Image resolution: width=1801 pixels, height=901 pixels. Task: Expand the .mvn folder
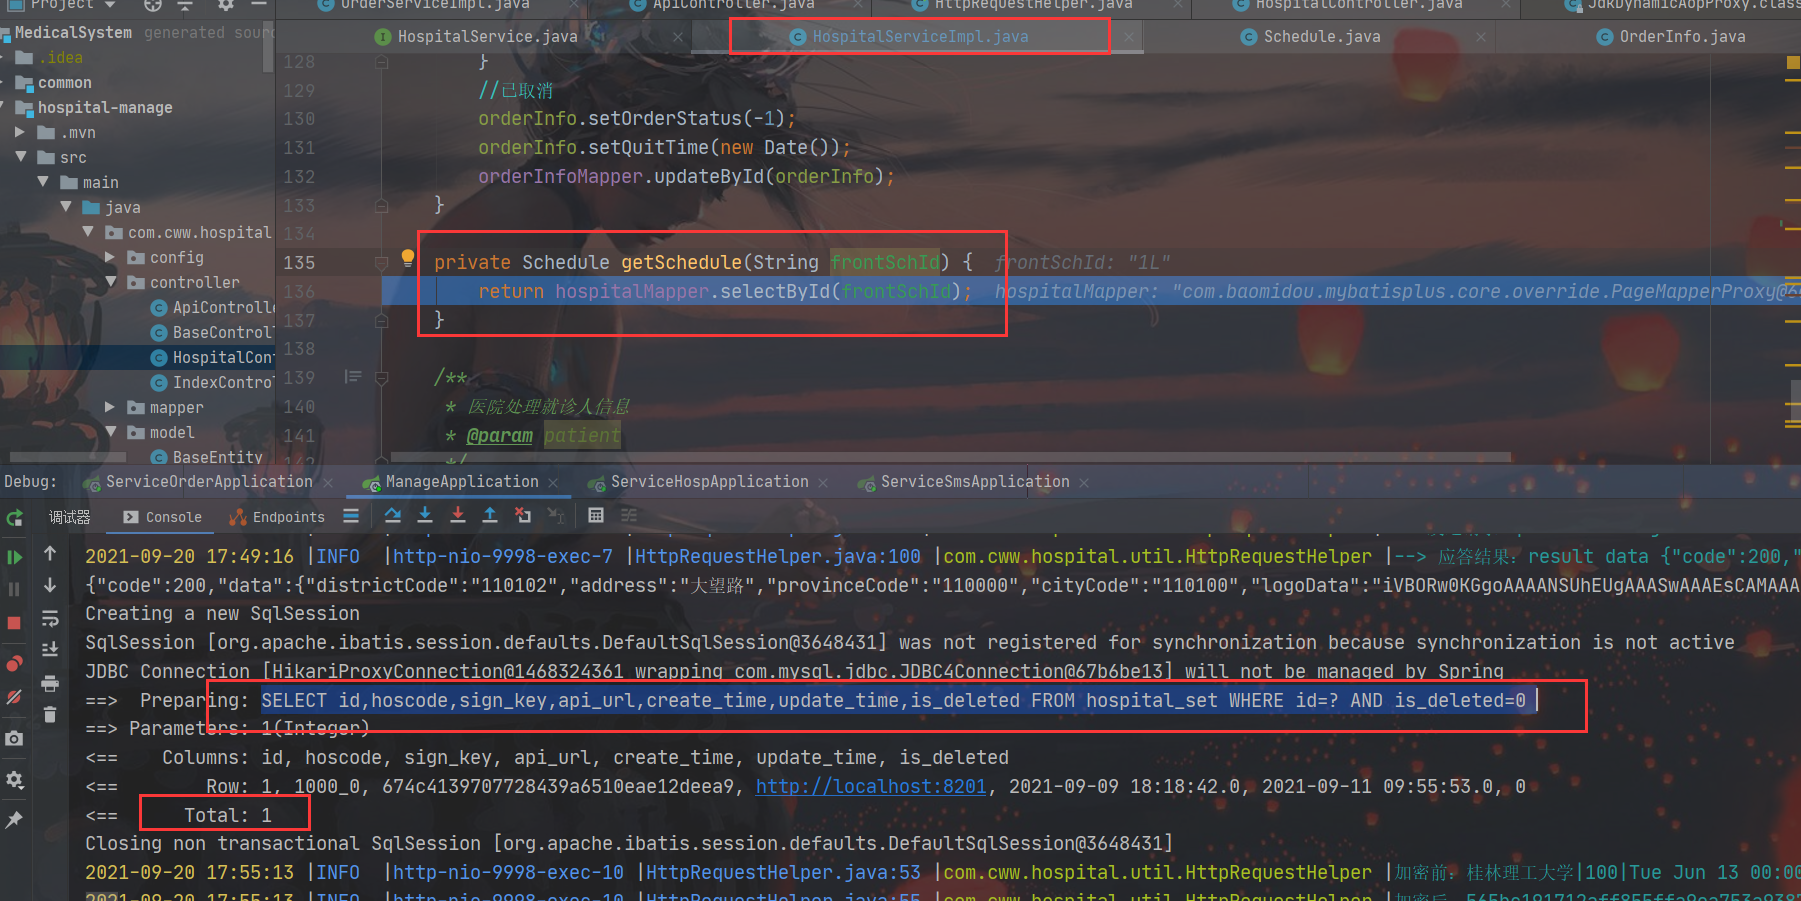click(x=20, y=132)
